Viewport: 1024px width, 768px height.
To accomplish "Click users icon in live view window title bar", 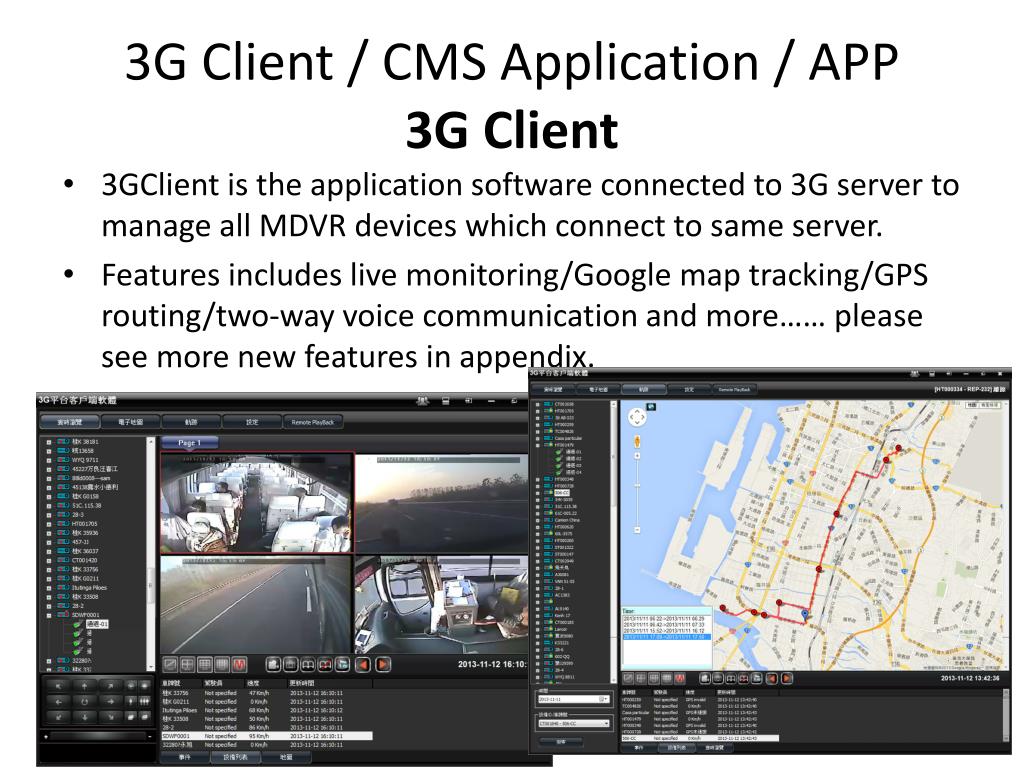I will click(x=423, y=400).
